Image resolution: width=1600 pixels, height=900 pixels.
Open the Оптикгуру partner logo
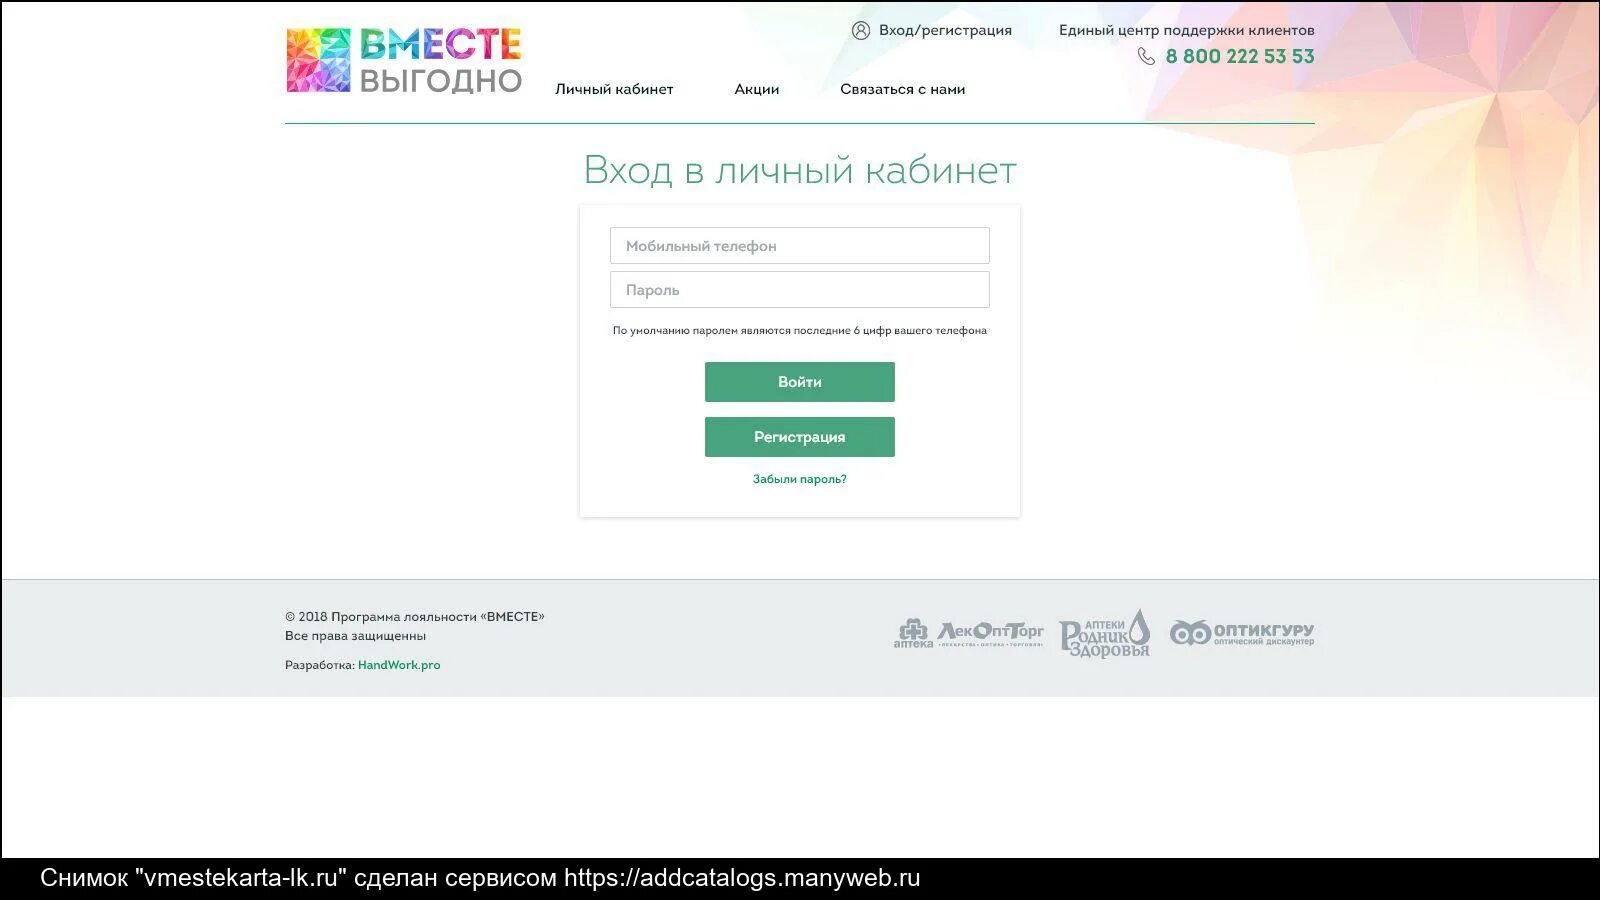tap(1242, 633)
